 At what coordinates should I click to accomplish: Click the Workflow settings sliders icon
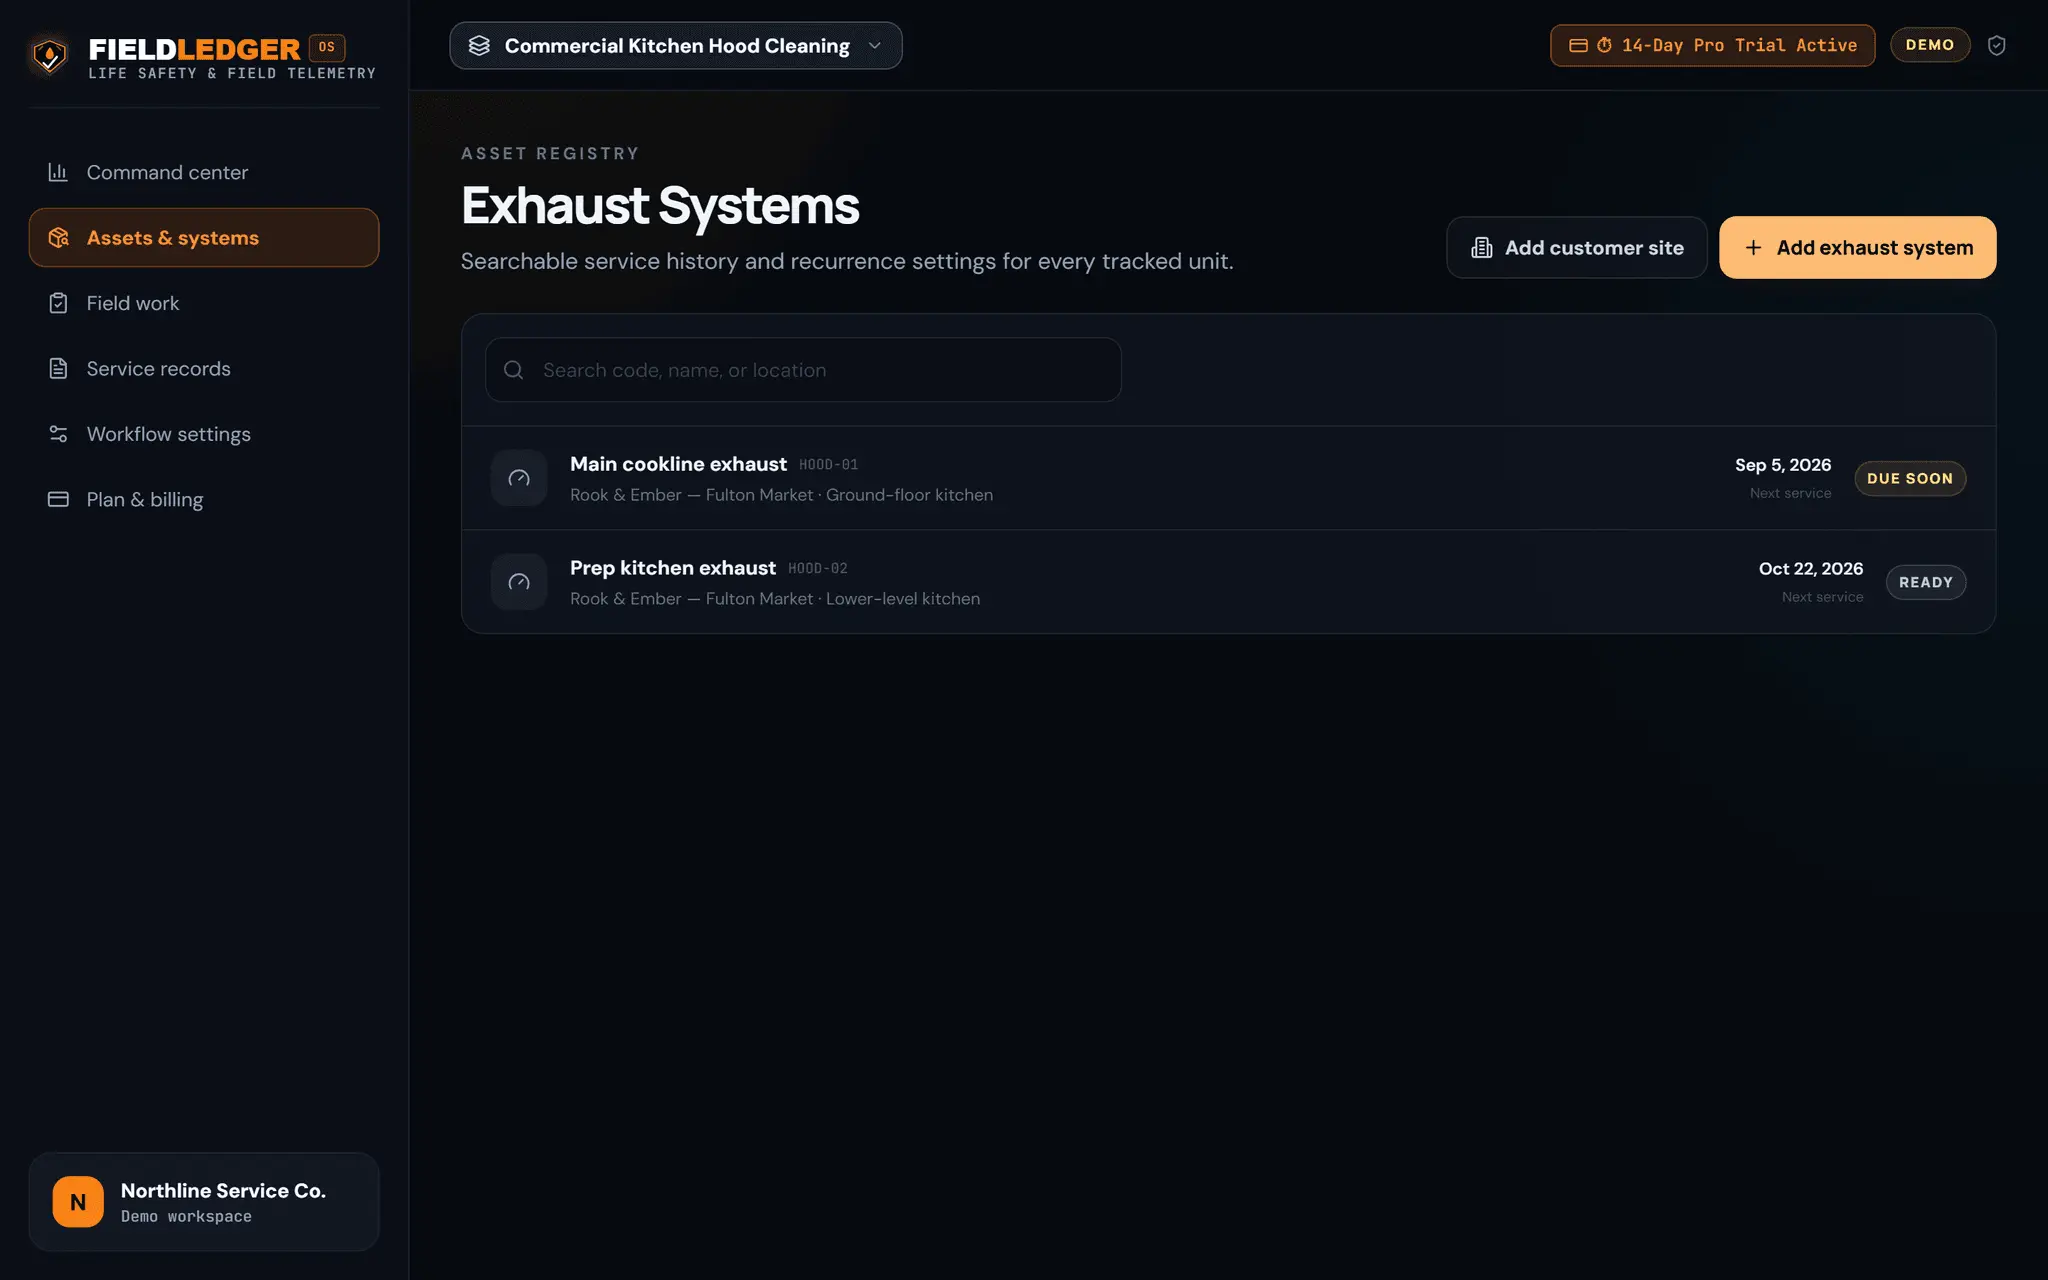[58, 434]
